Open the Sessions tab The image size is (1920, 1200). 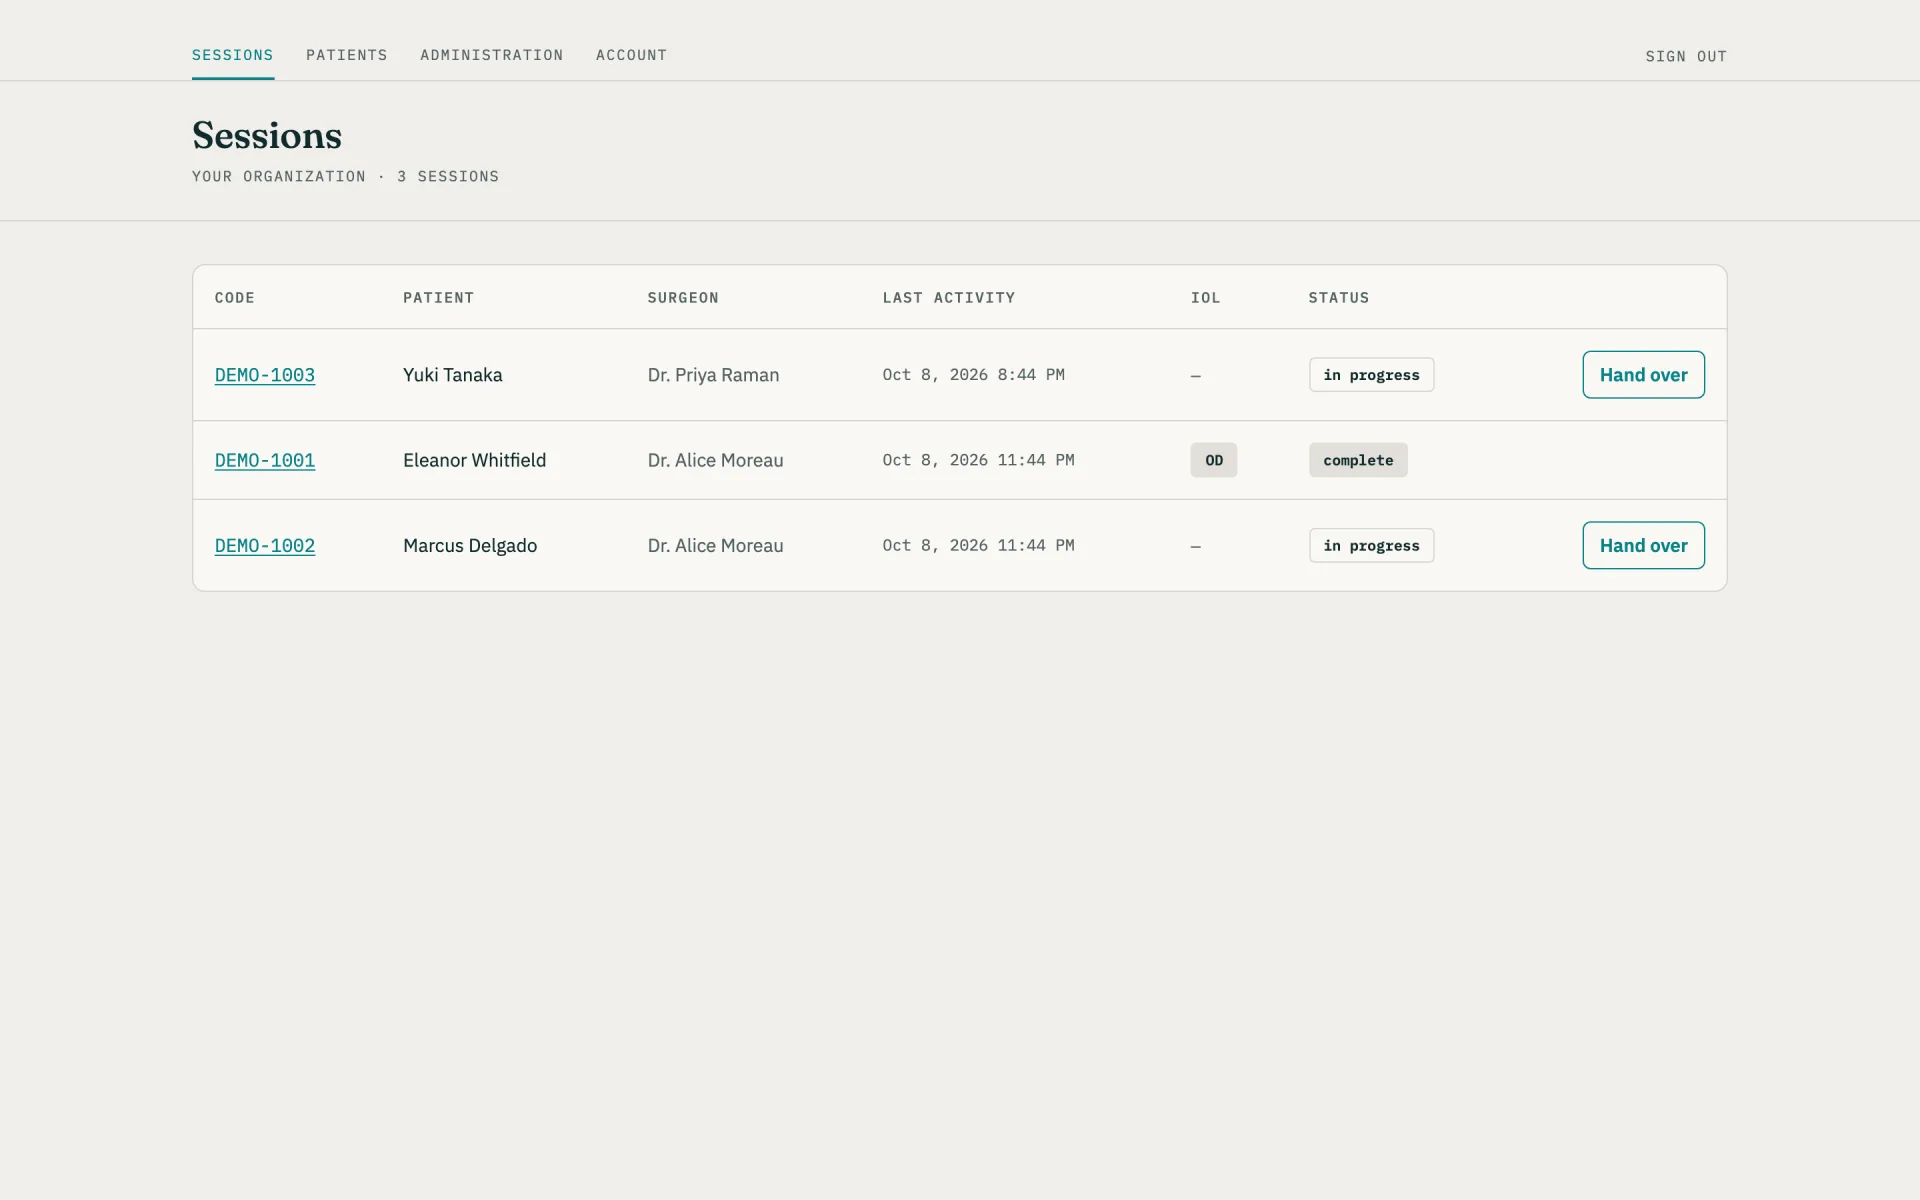(233, 55)
